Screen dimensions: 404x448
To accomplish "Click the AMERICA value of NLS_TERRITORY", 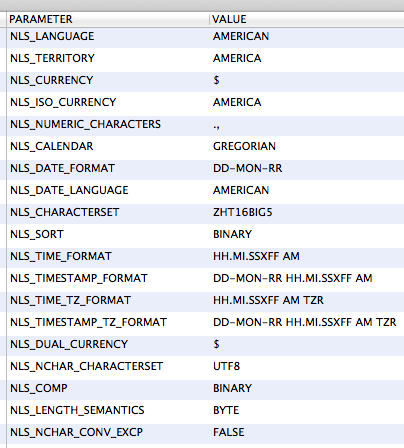I will tap(237, 58).
